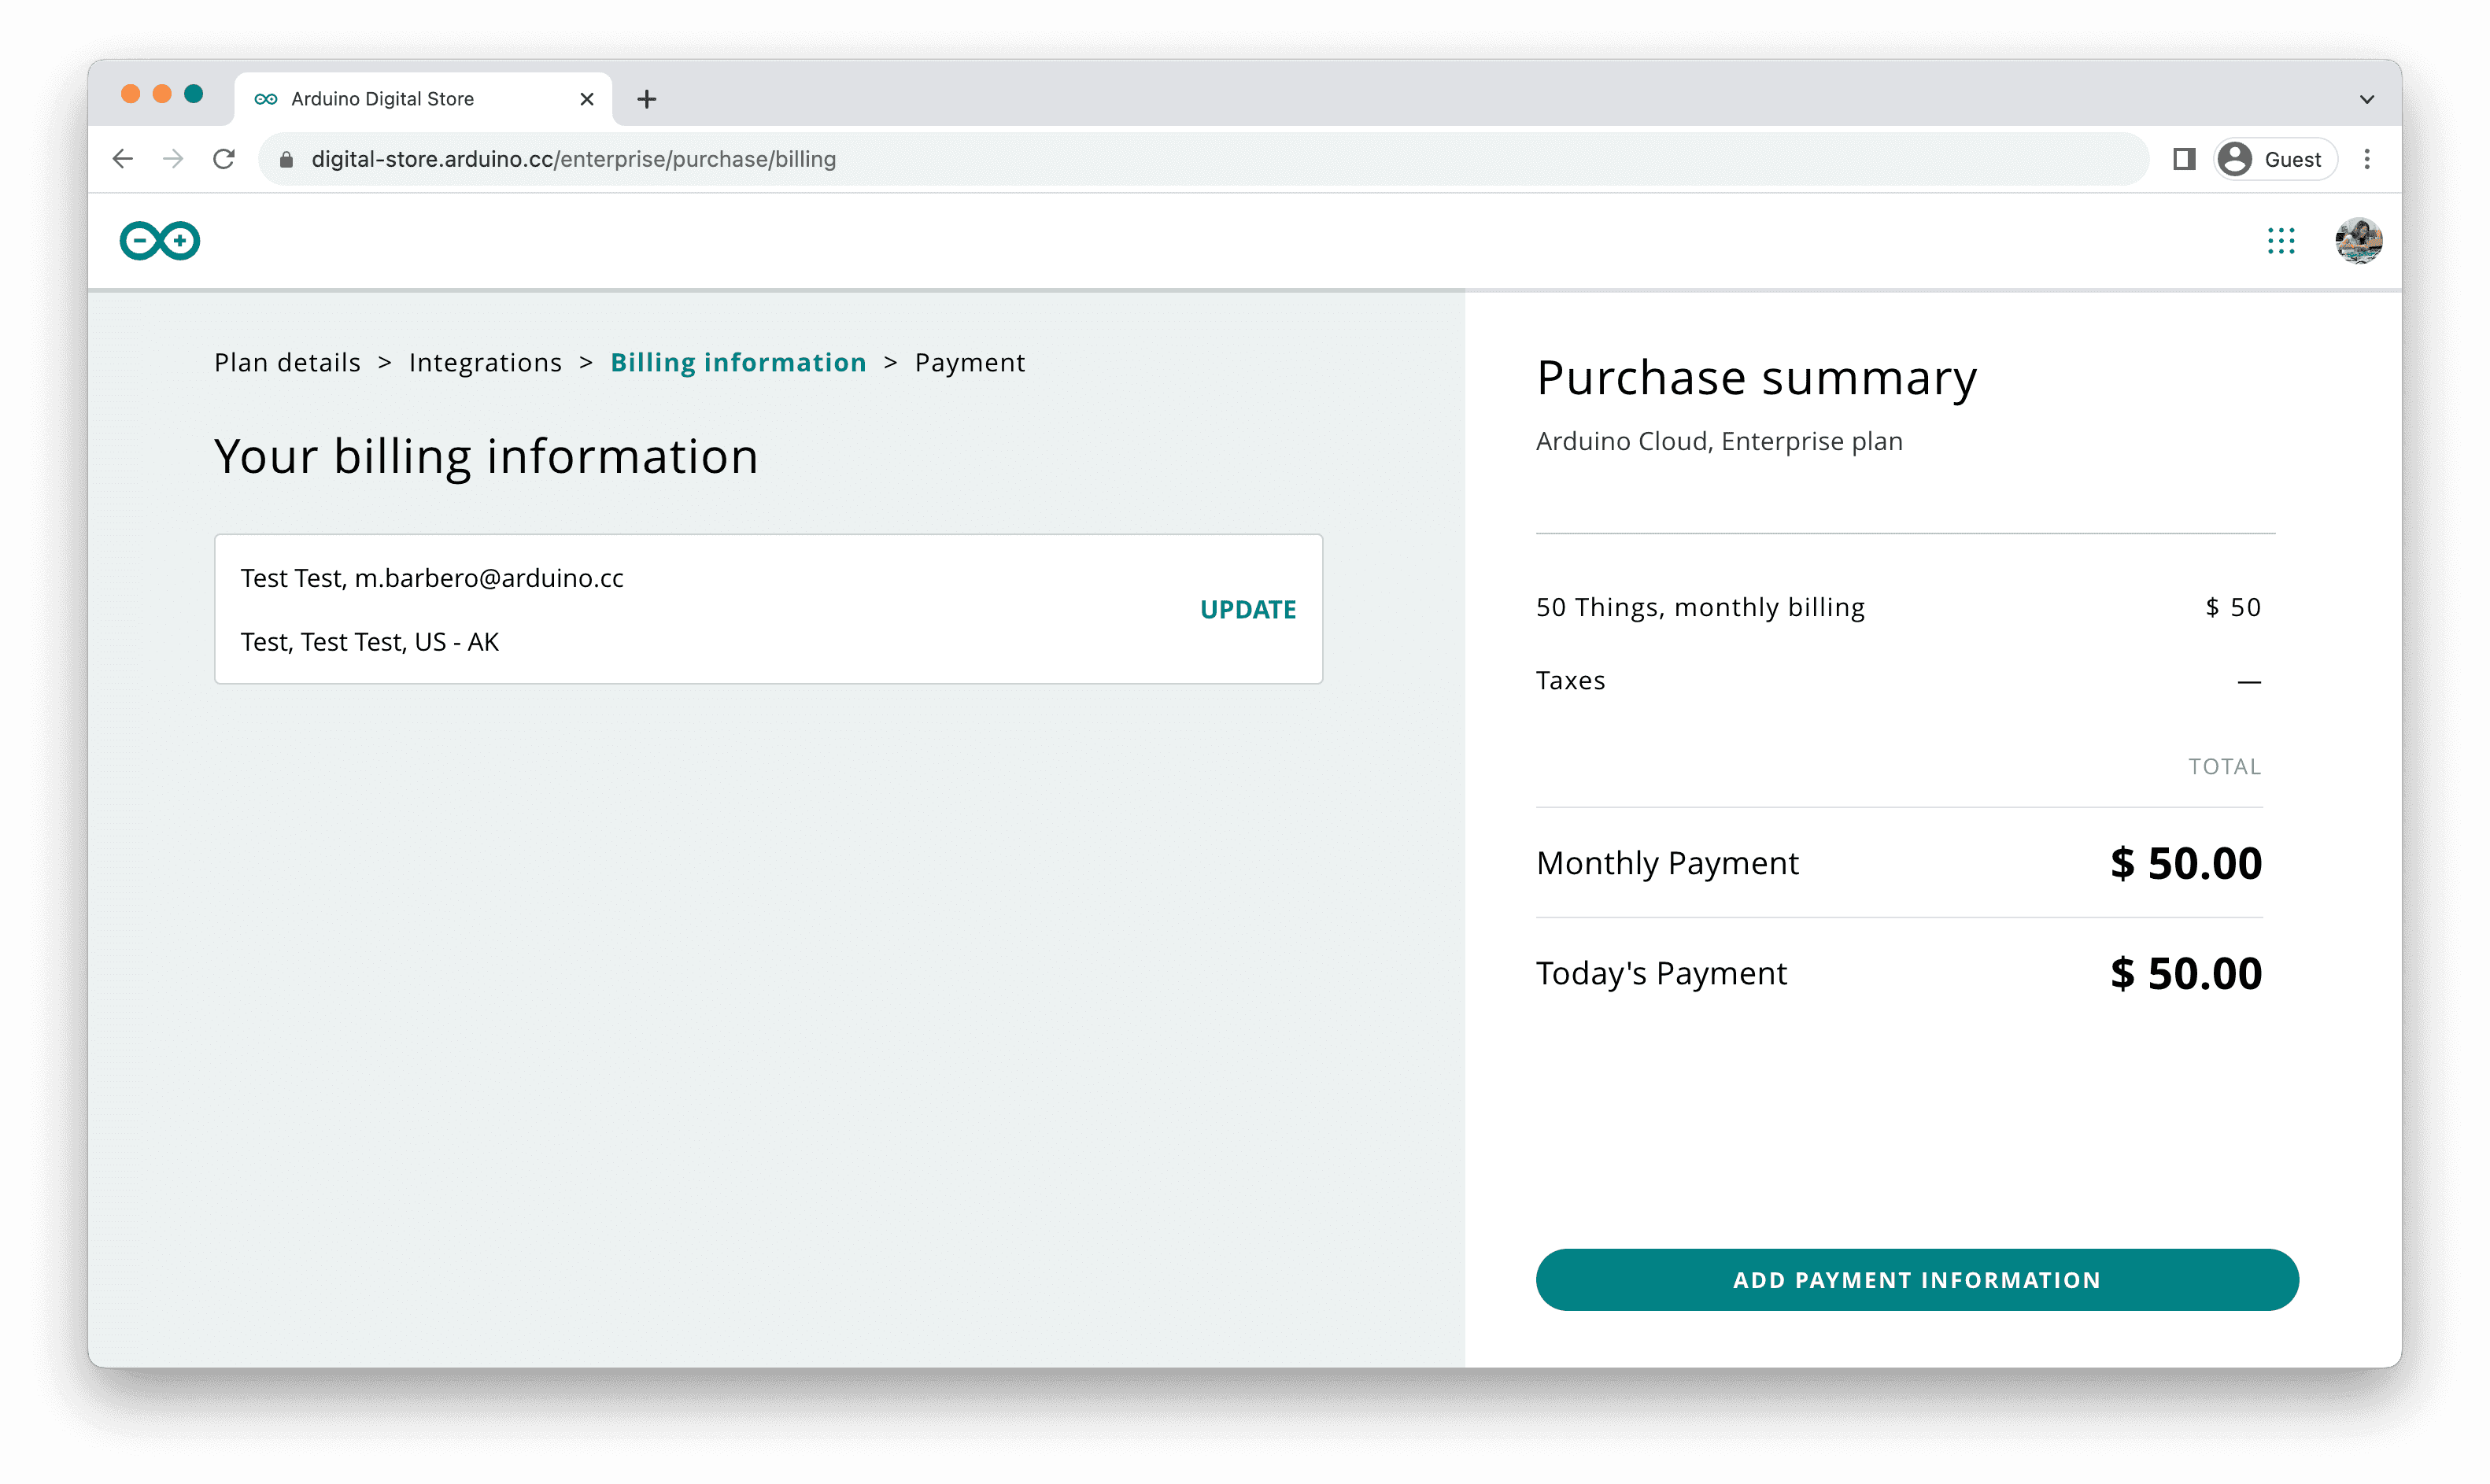This screenshot has height=1484, width=2490.
Task: Expand the tab search chevron at top right
Action: click(2366, 98)
